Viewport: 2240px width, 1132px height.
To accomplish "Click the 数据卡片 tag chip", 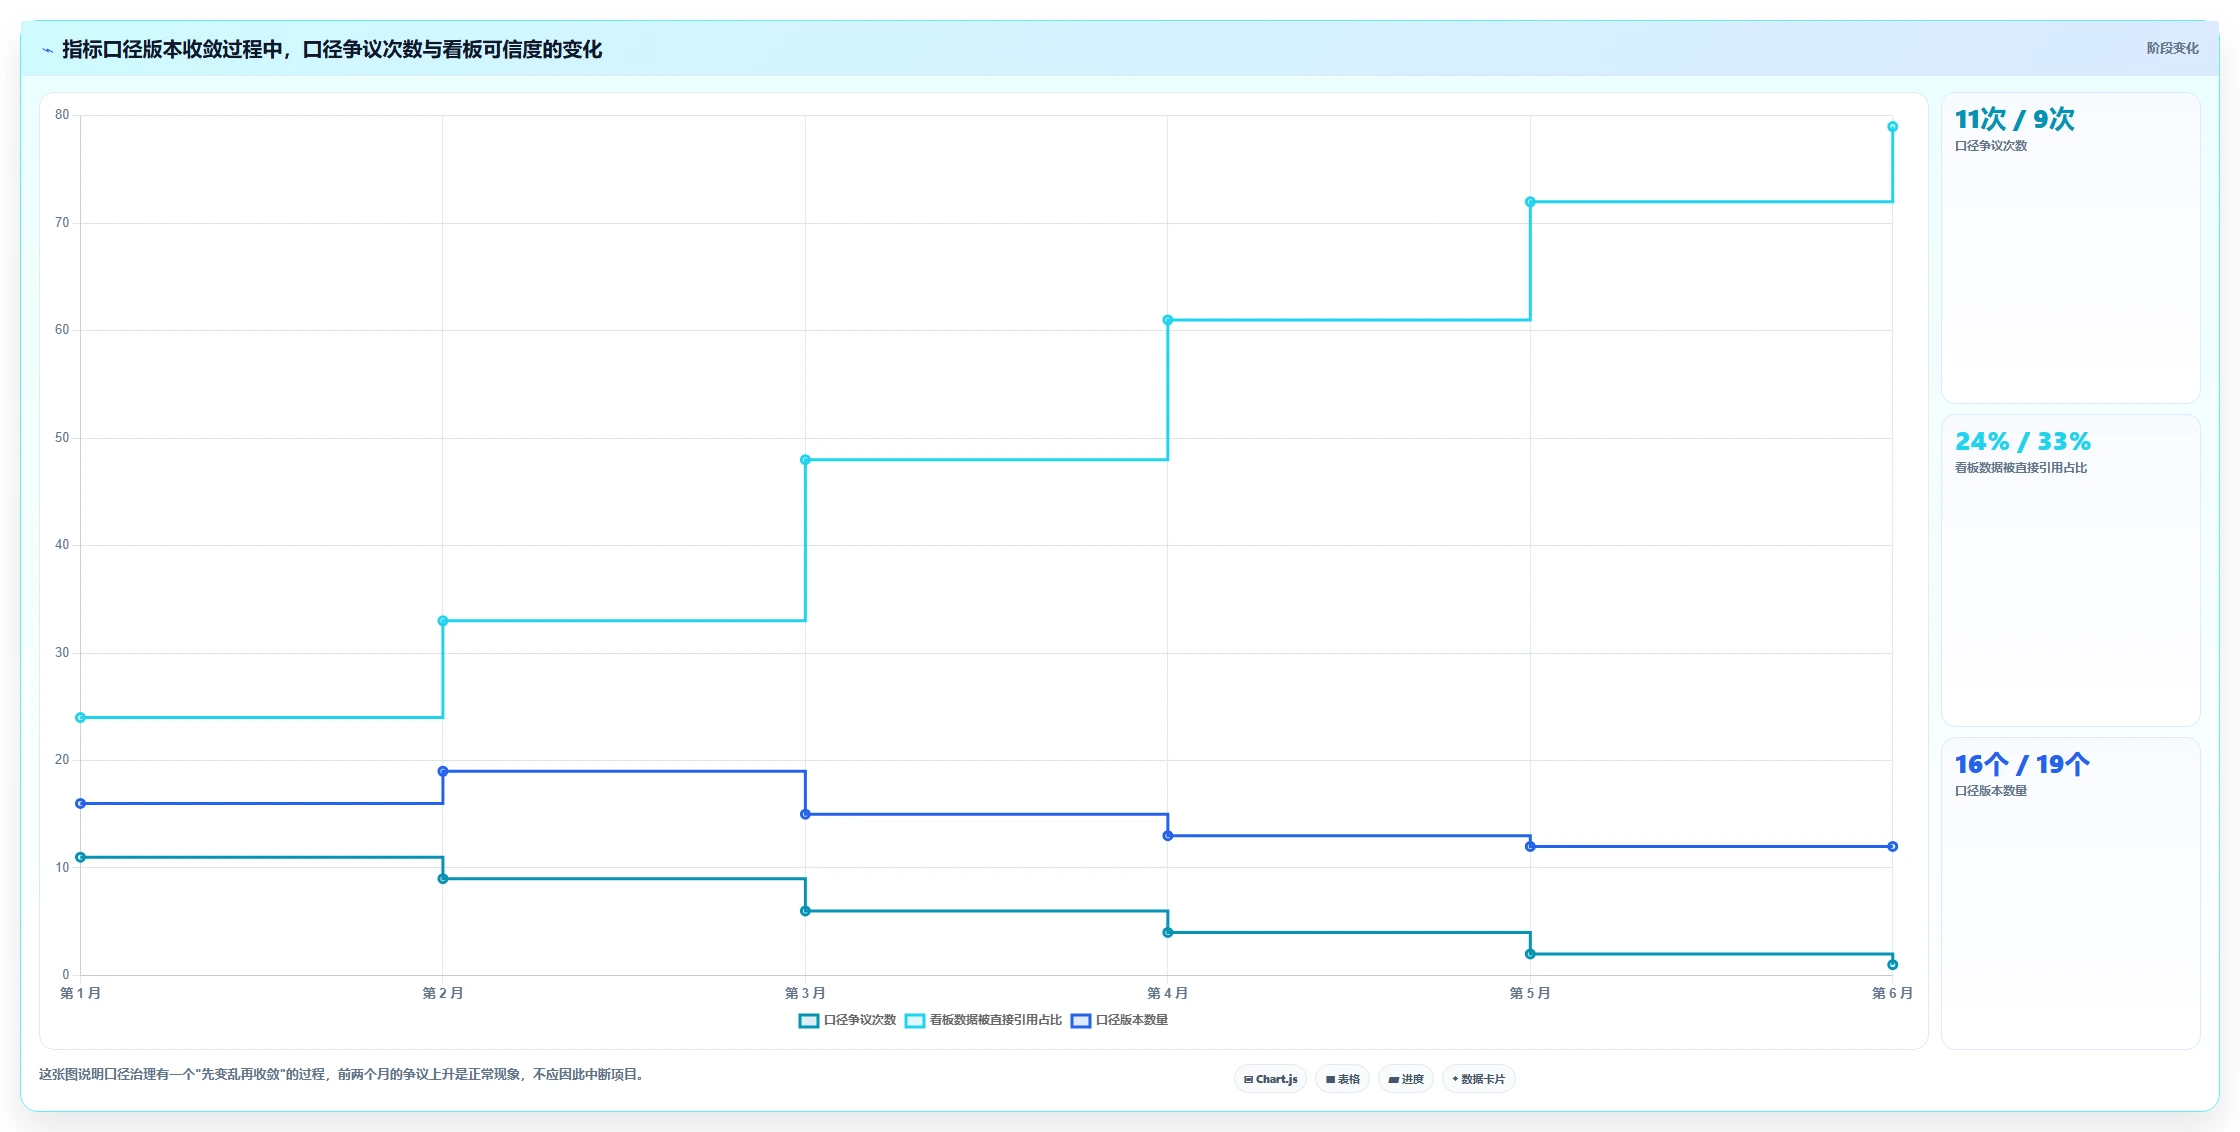I will (1478, 1079).
